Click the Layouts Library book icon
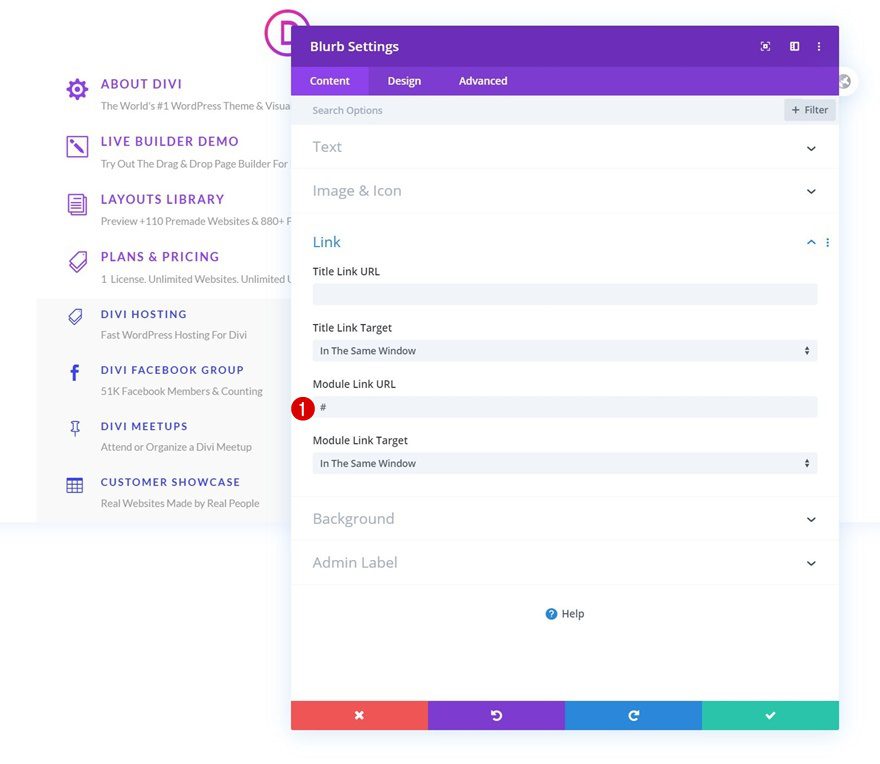This screenshot has width=880, height=764. 76,205
